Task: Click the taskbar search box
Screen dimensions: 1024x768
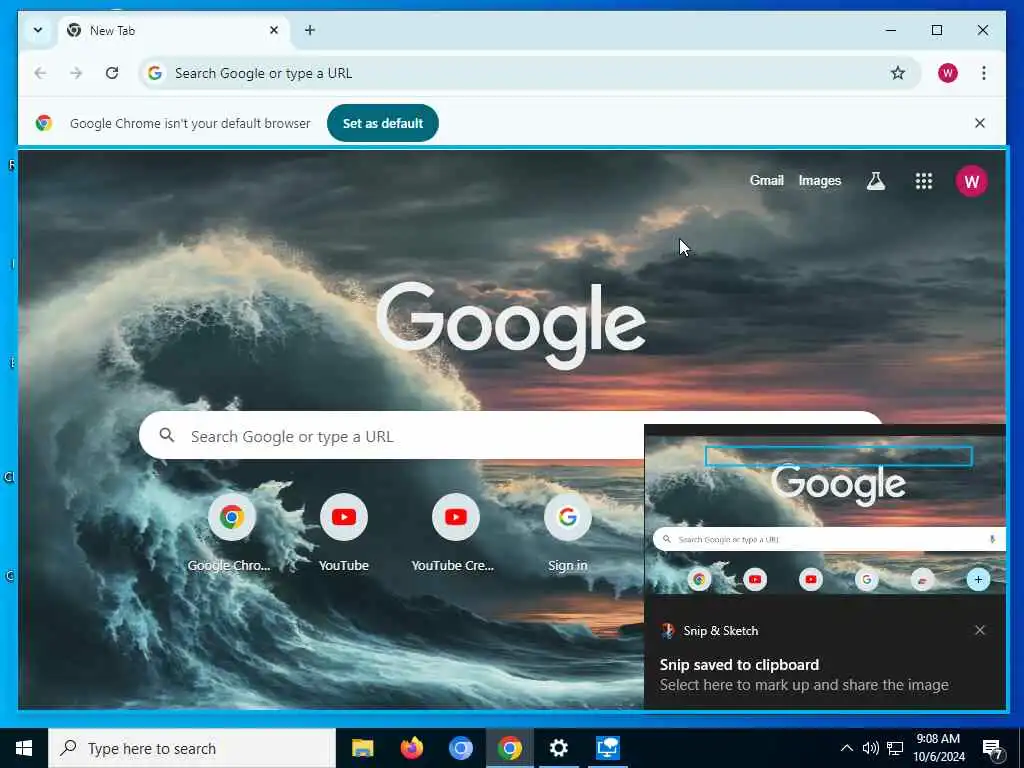Action: click(192, 748)
